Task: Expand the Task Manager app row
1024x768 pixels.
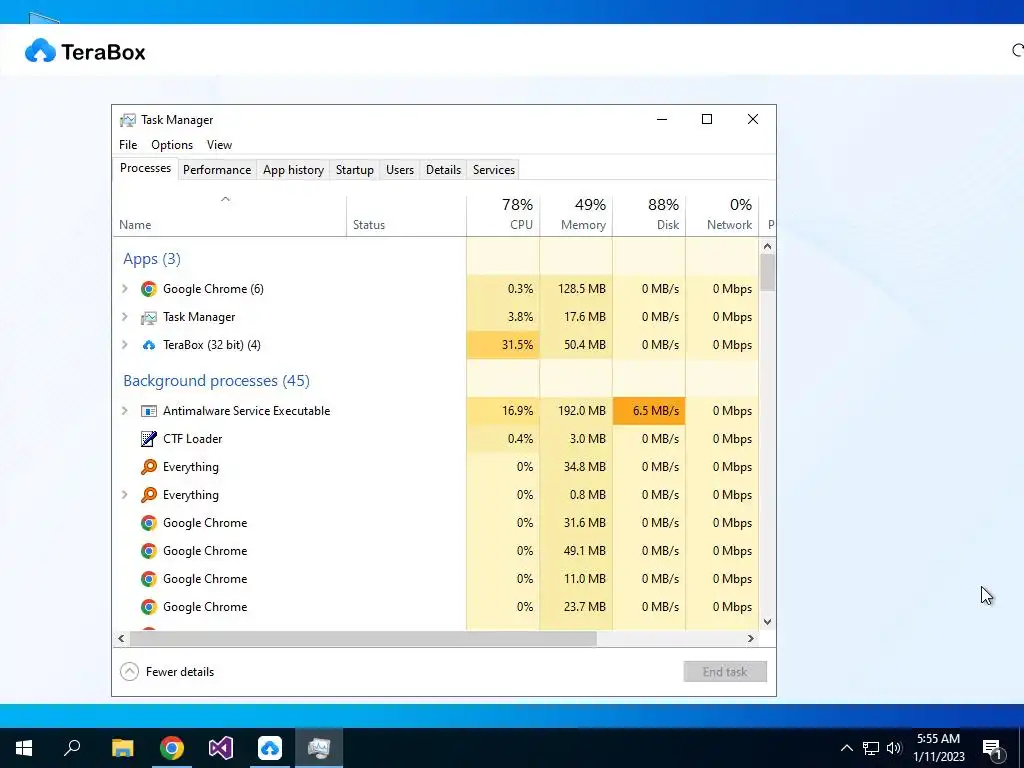Action: point(125,317)
